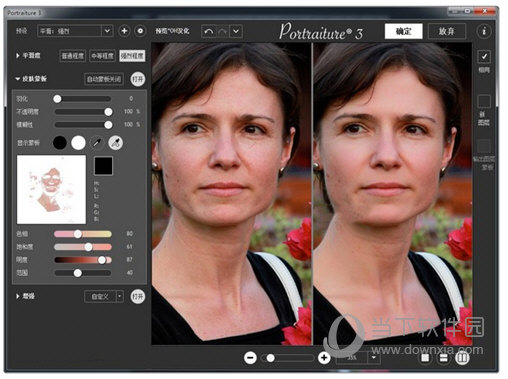Screen dimensions: 508x379
Task: Uncheck the top checked checkbox in right sidebar
Action: point(484,57)
